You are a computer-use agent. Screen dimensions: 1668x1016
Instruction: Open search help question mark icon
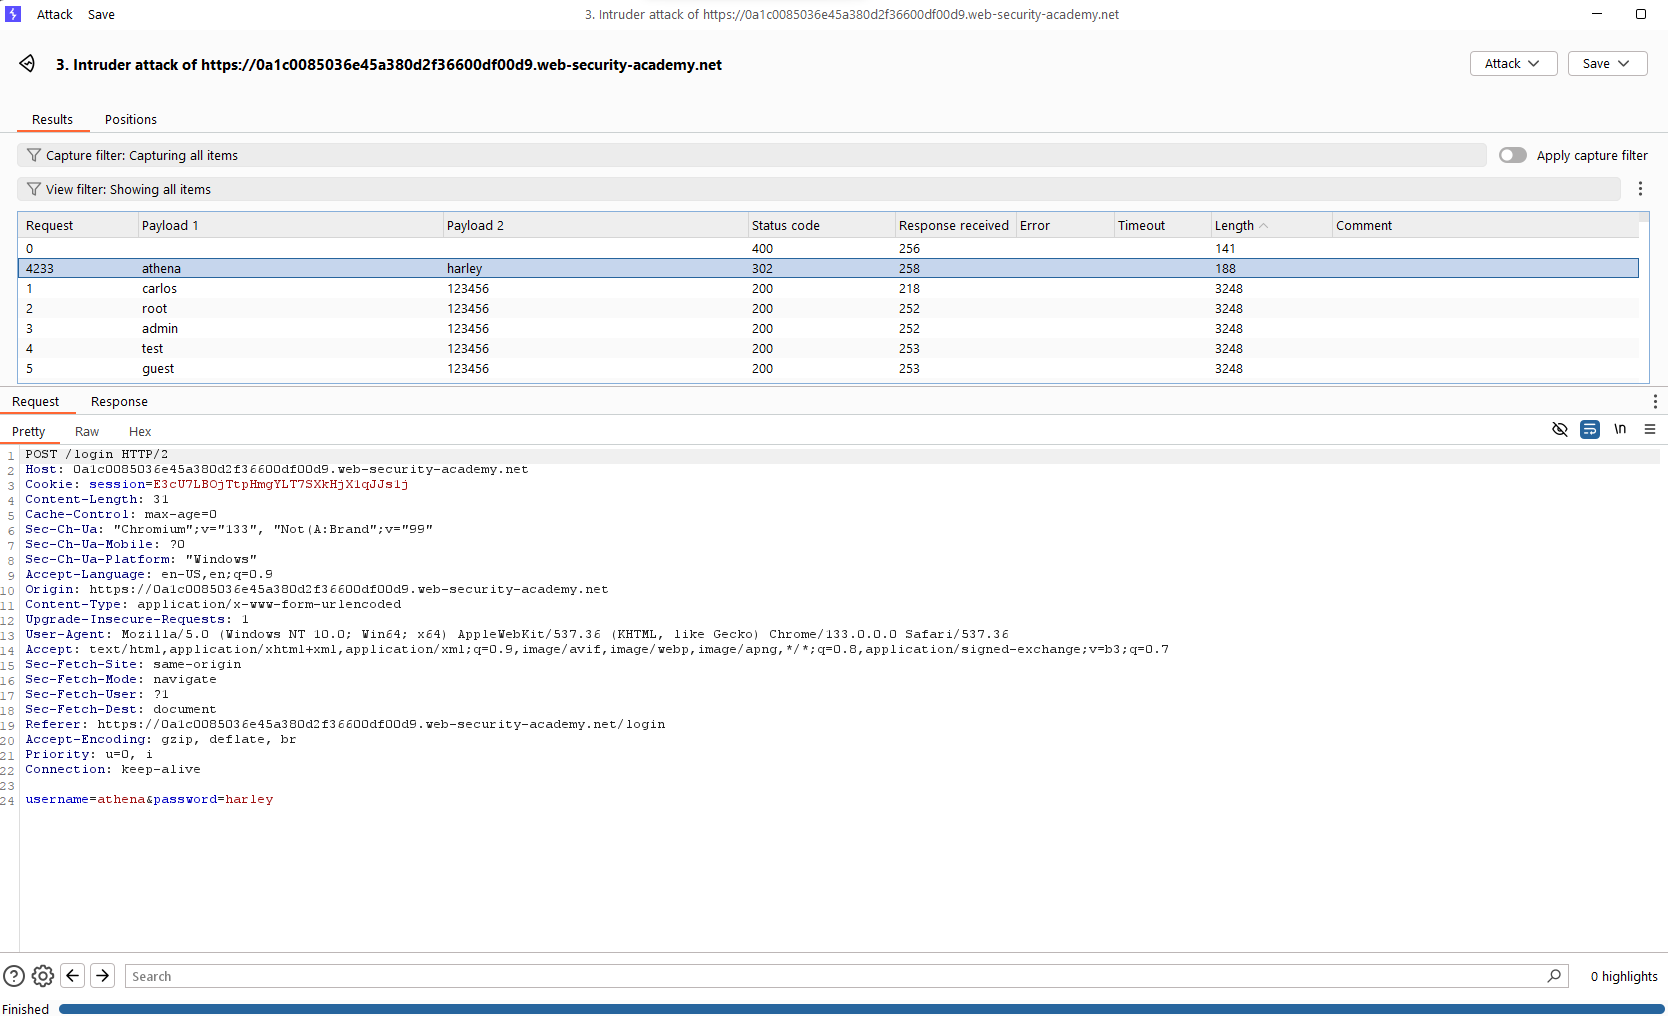14,976
